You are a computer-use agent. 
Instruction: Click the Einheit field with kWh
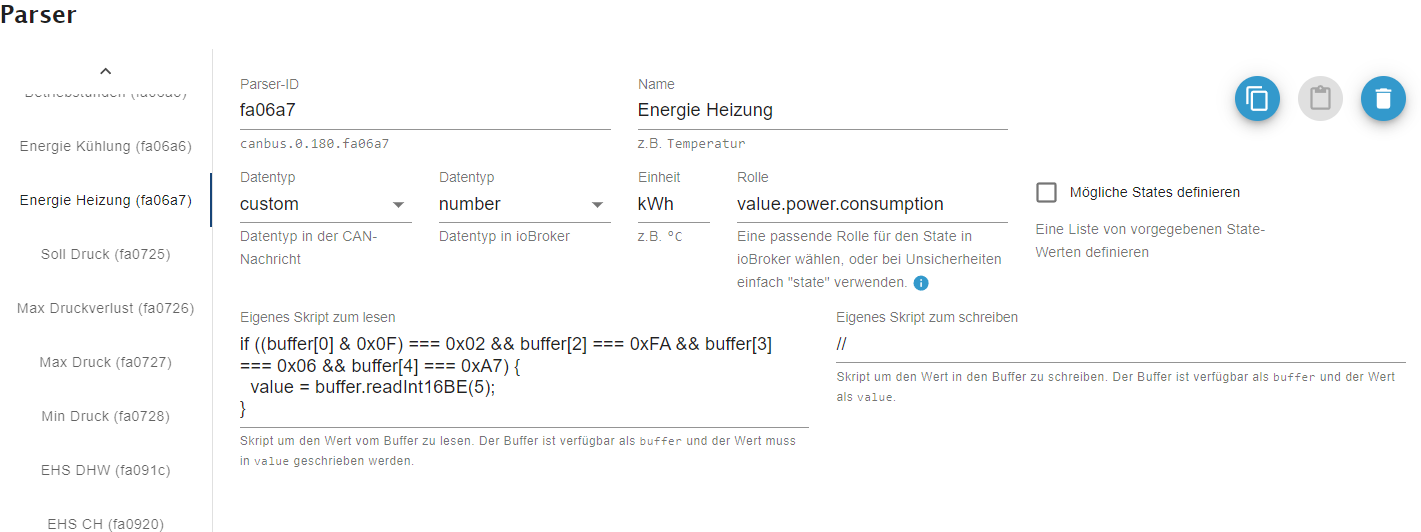tap(673, 204)
